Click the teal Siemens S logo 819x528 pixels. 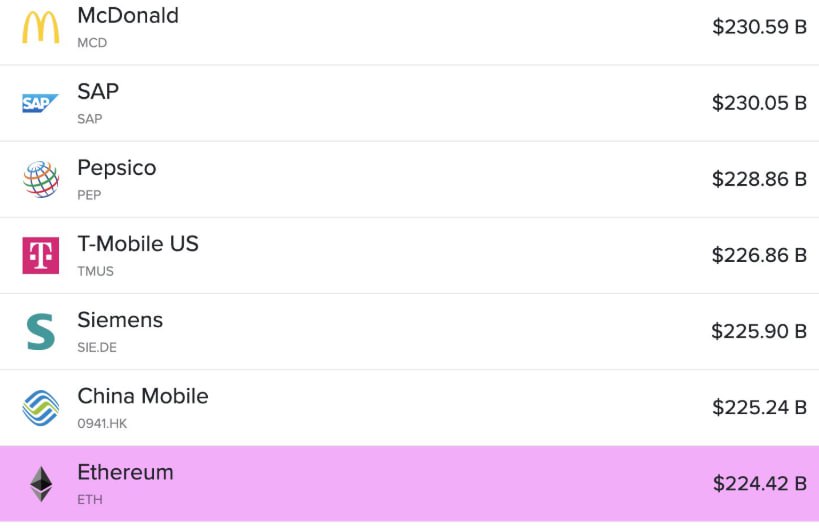click(x=41, y=331)
